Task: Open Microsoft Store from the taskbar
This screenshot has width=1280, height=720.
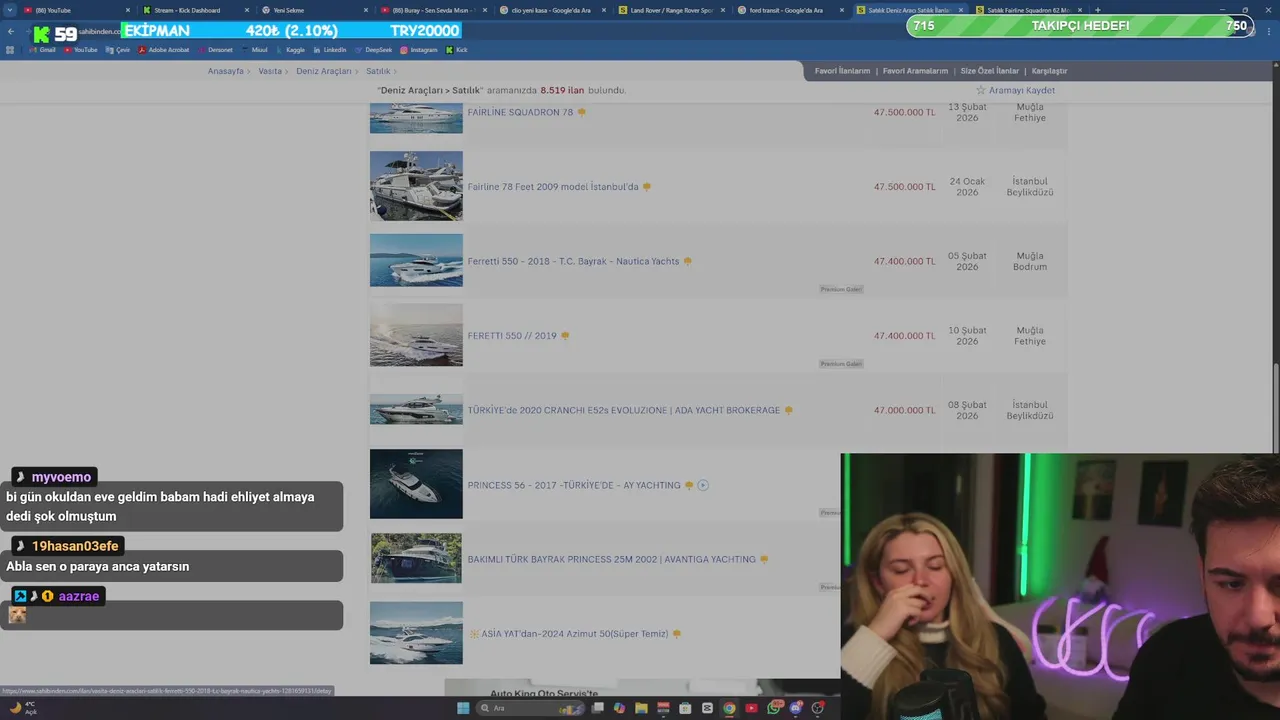Action: coord(685,708)
